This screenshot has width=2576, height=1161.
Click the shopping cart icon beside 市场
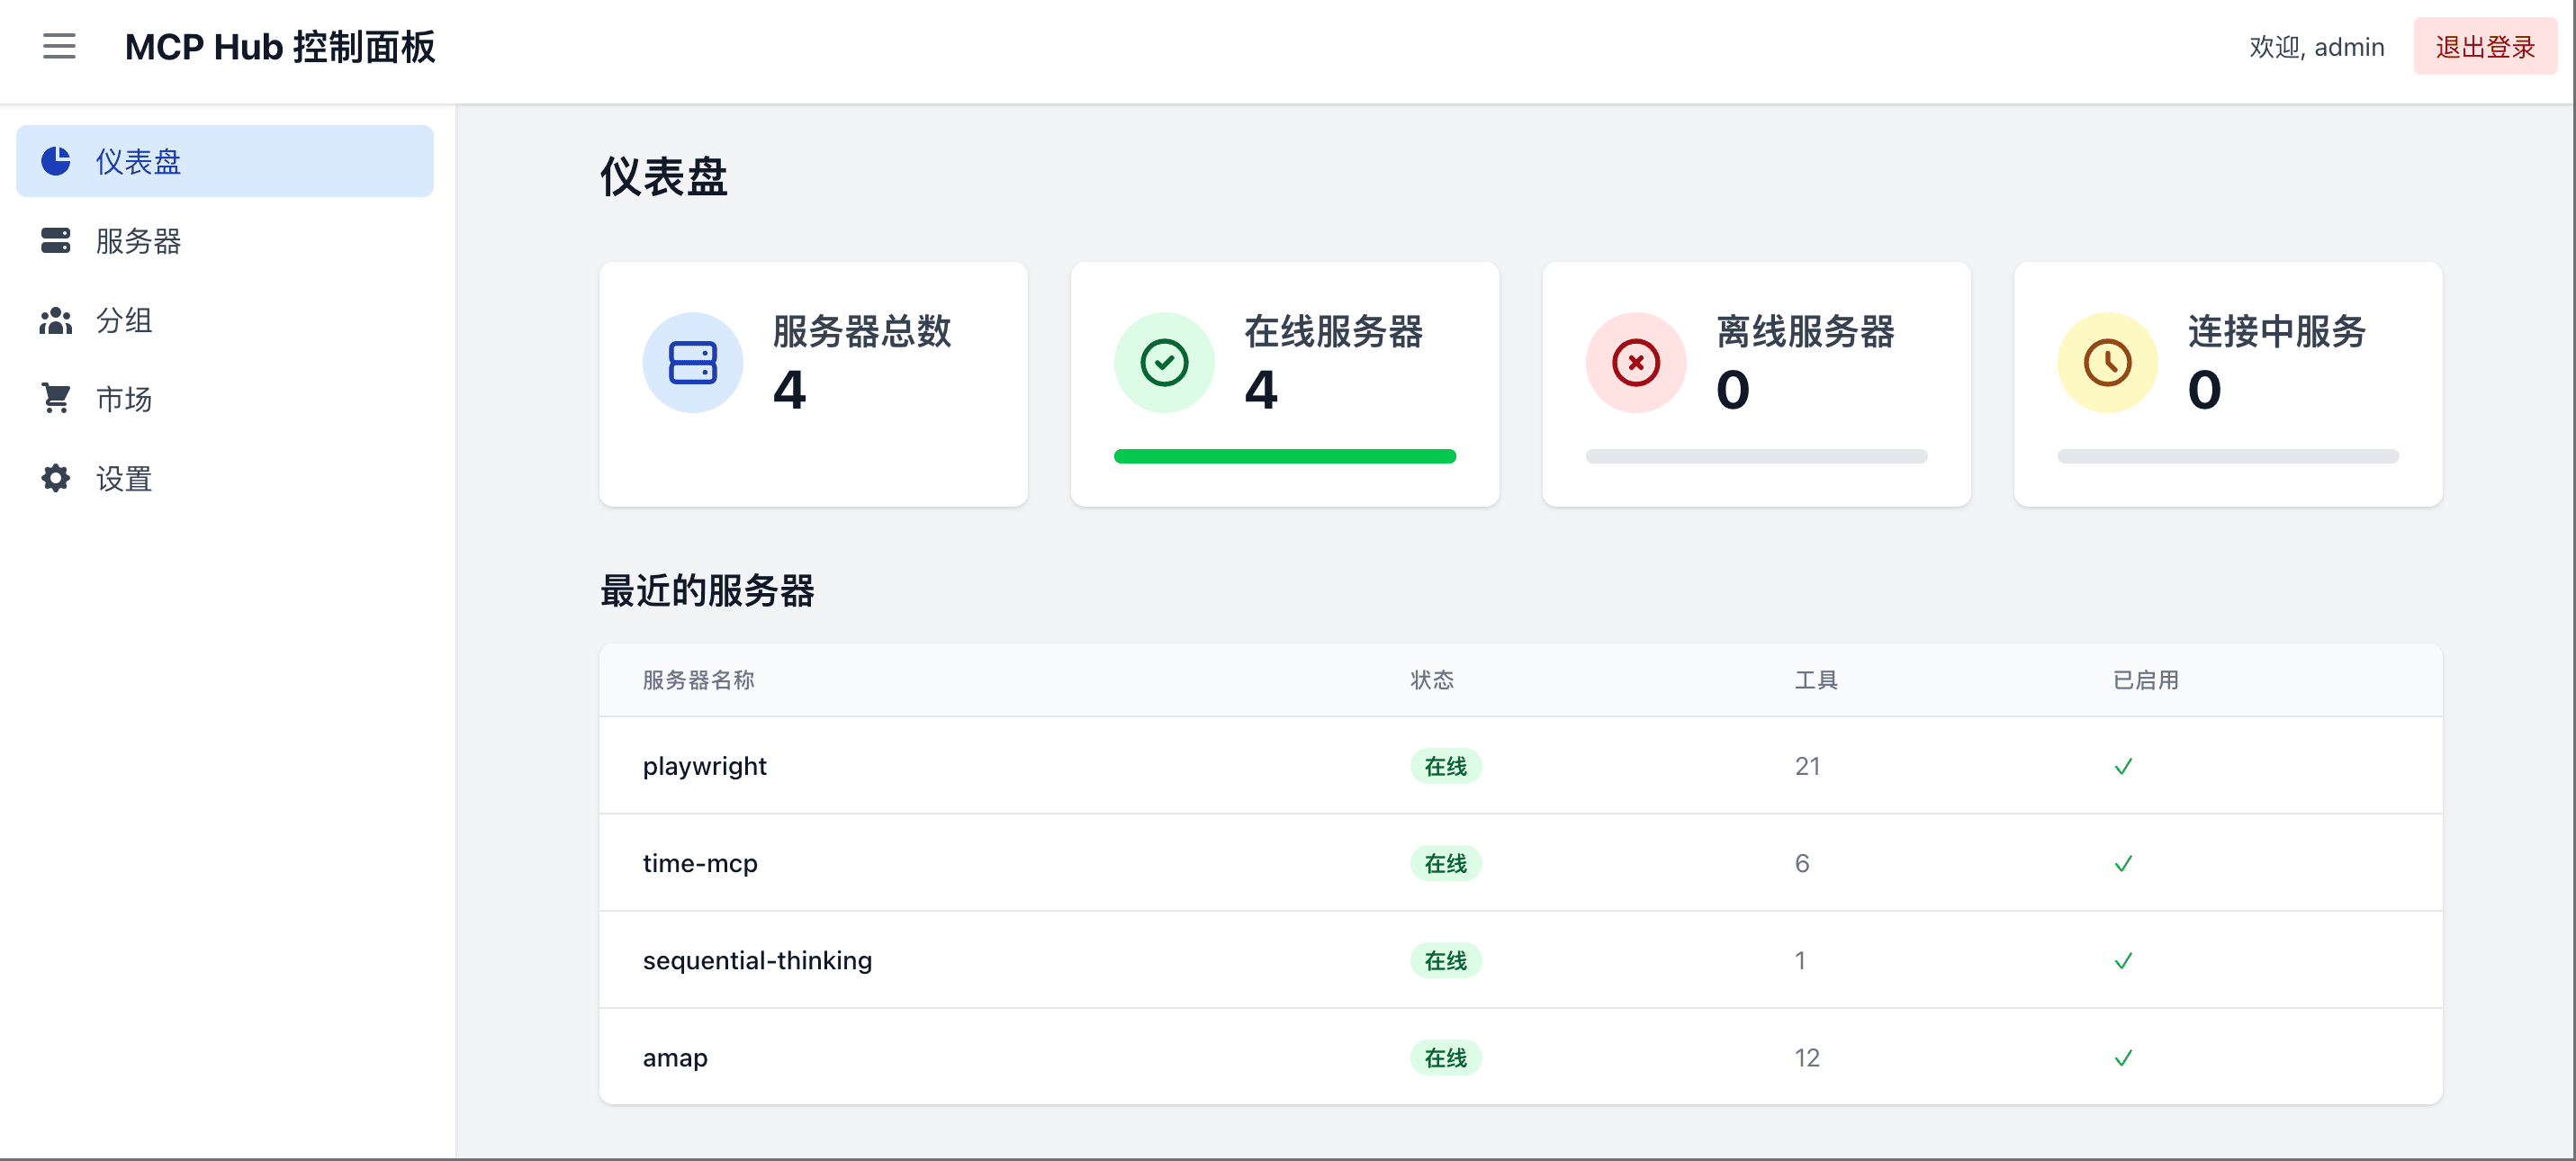point(55,399)
